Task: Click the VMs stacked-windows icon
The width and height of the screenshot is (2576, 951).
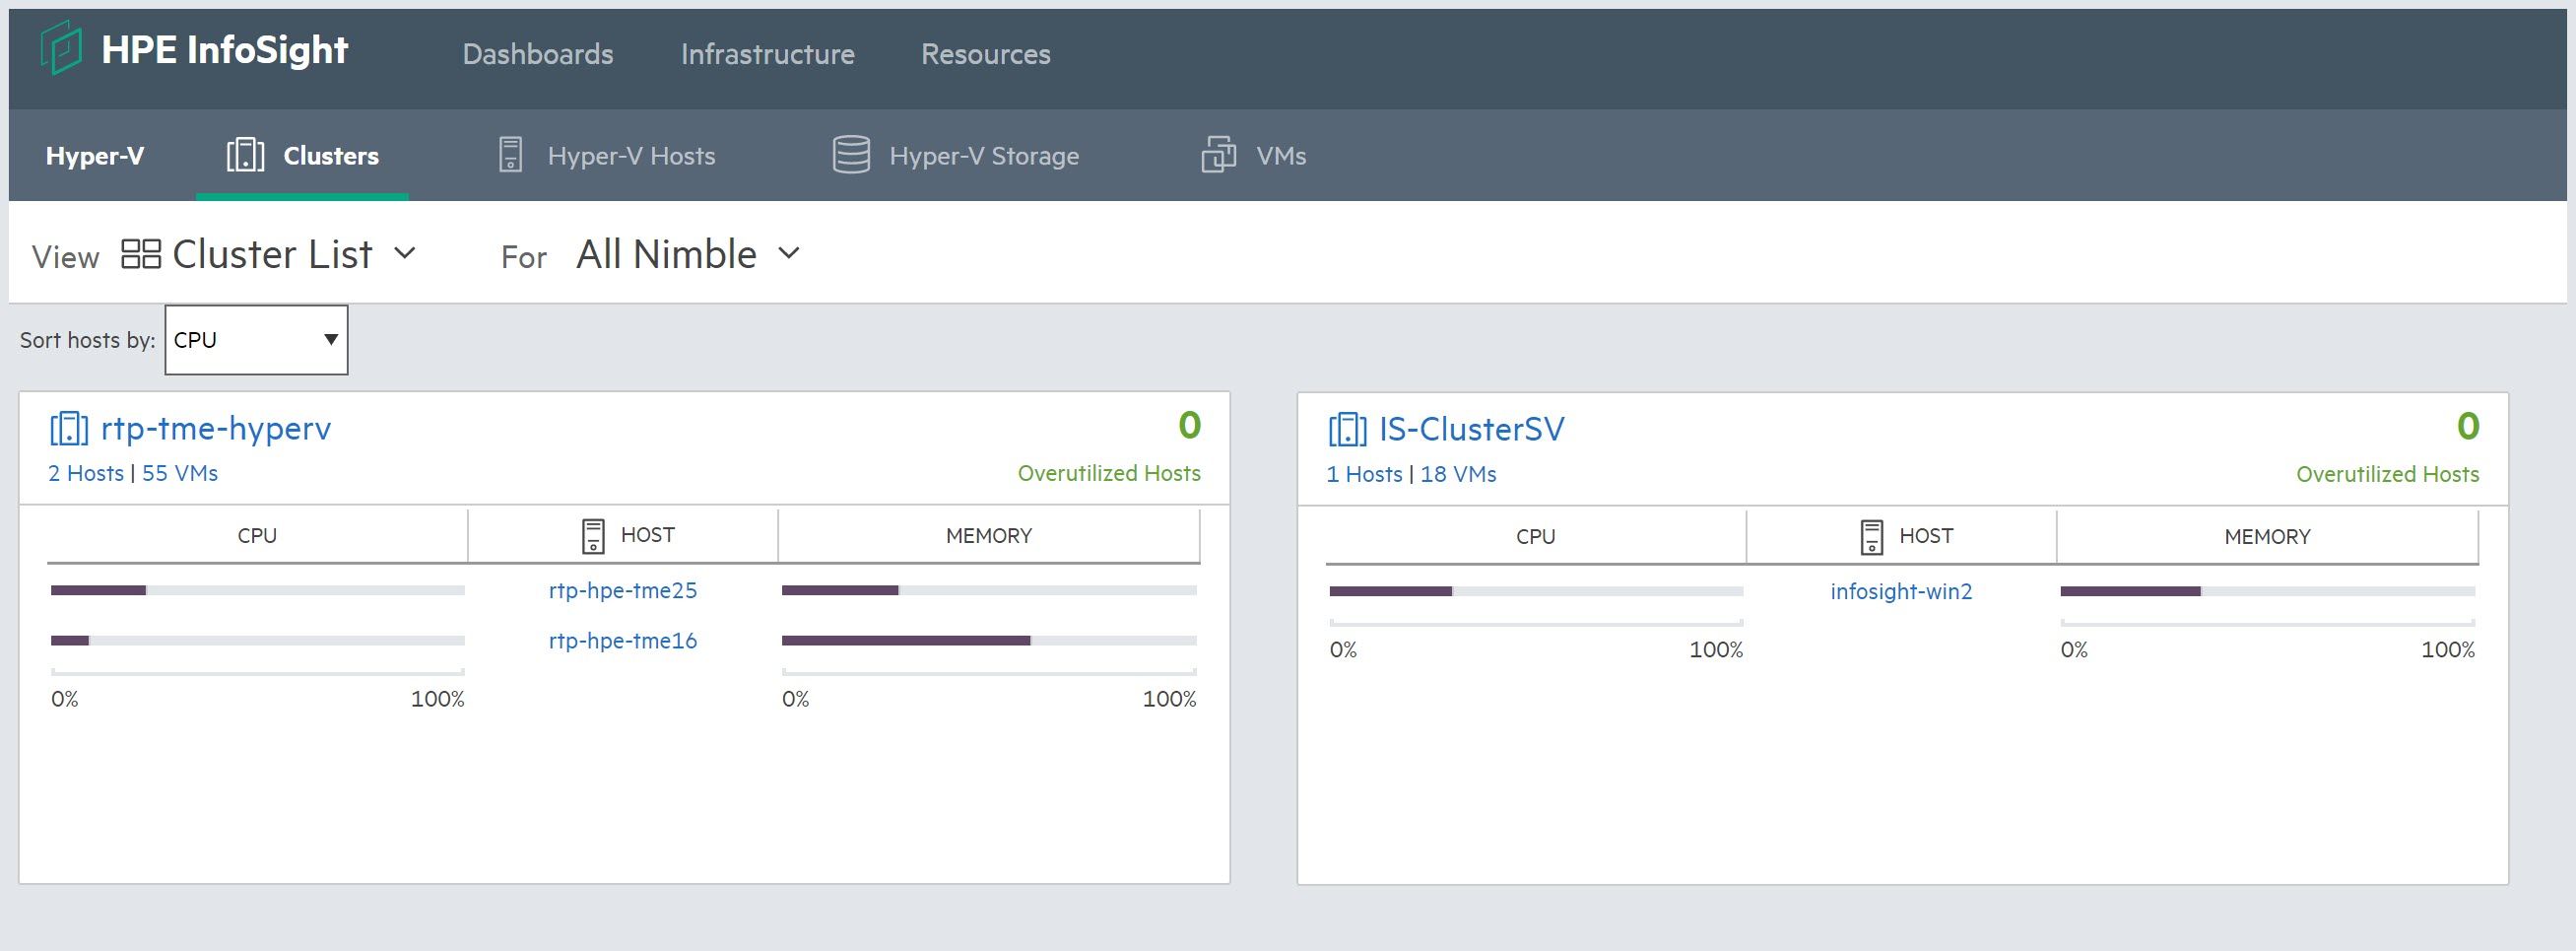Action: [x=1218, y=155]
